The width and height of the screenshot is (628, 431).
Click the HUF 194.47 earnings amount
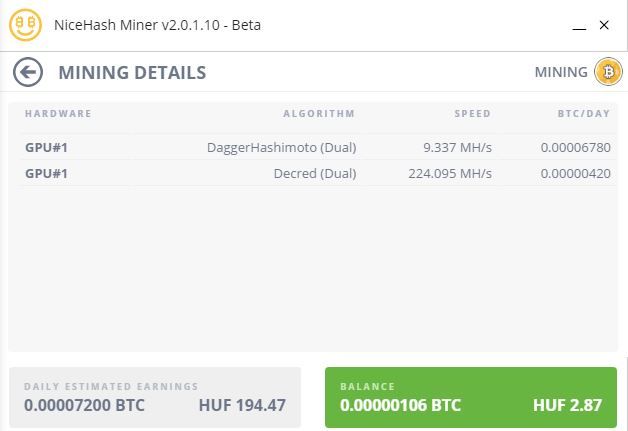(x=242, y=405)
